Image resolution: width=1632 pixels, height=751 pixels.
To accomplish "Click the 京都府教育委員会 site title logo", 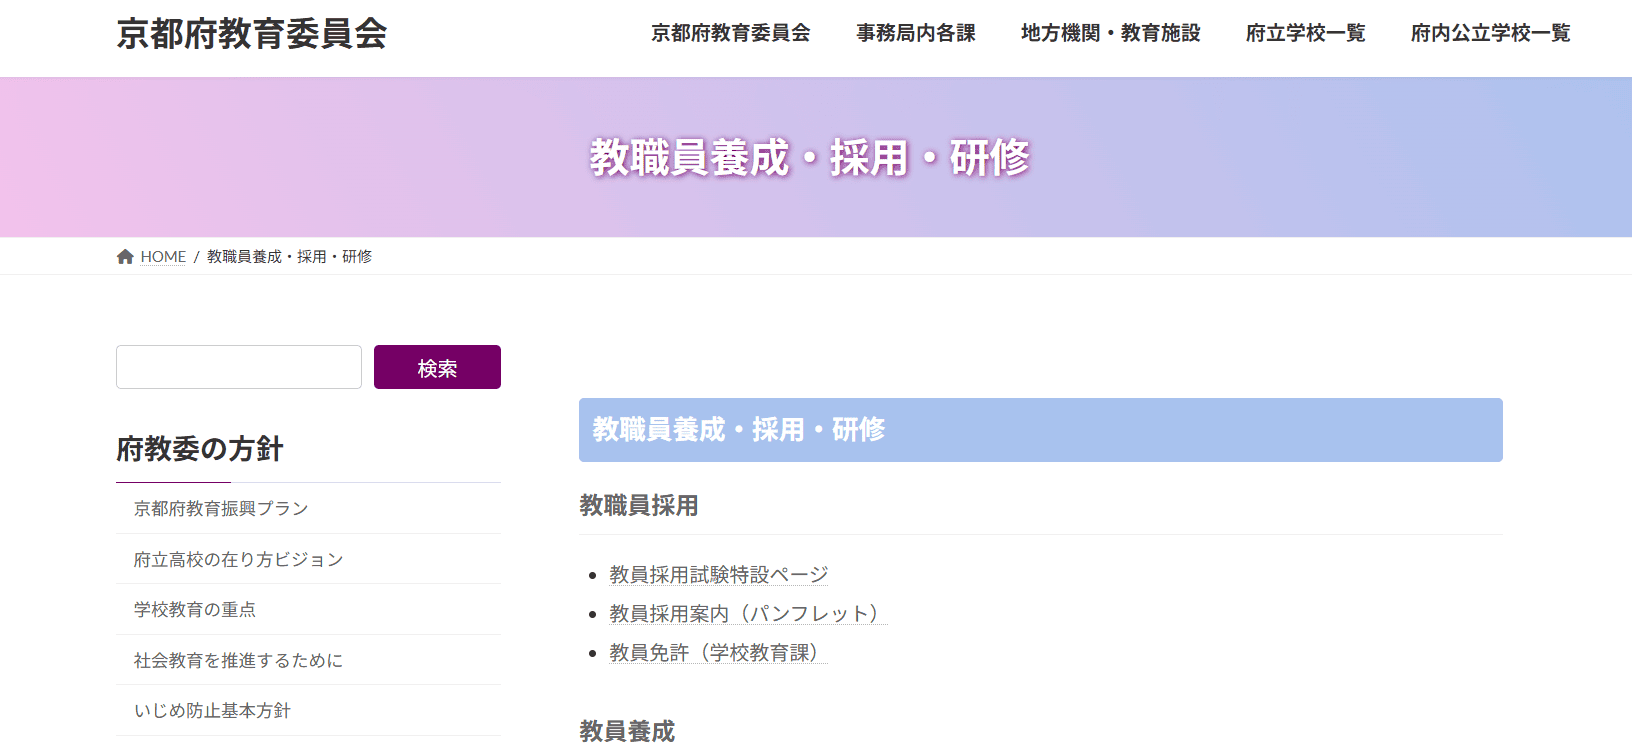I will point(252,34).
